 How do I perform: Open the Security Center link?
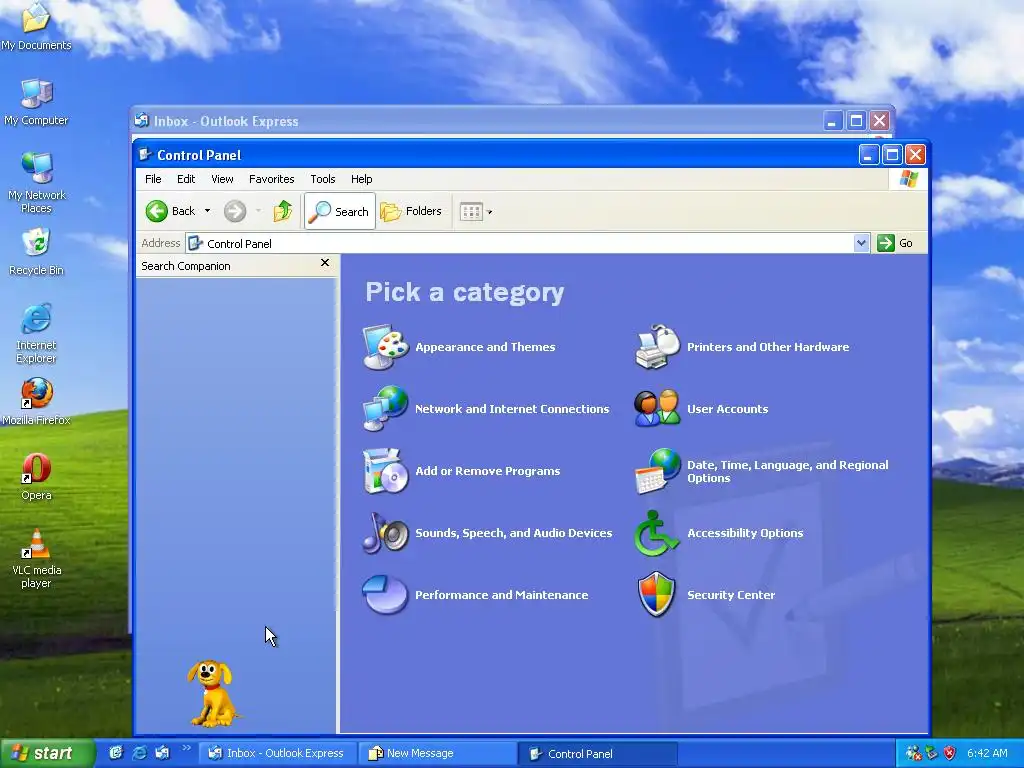point(731,595)
